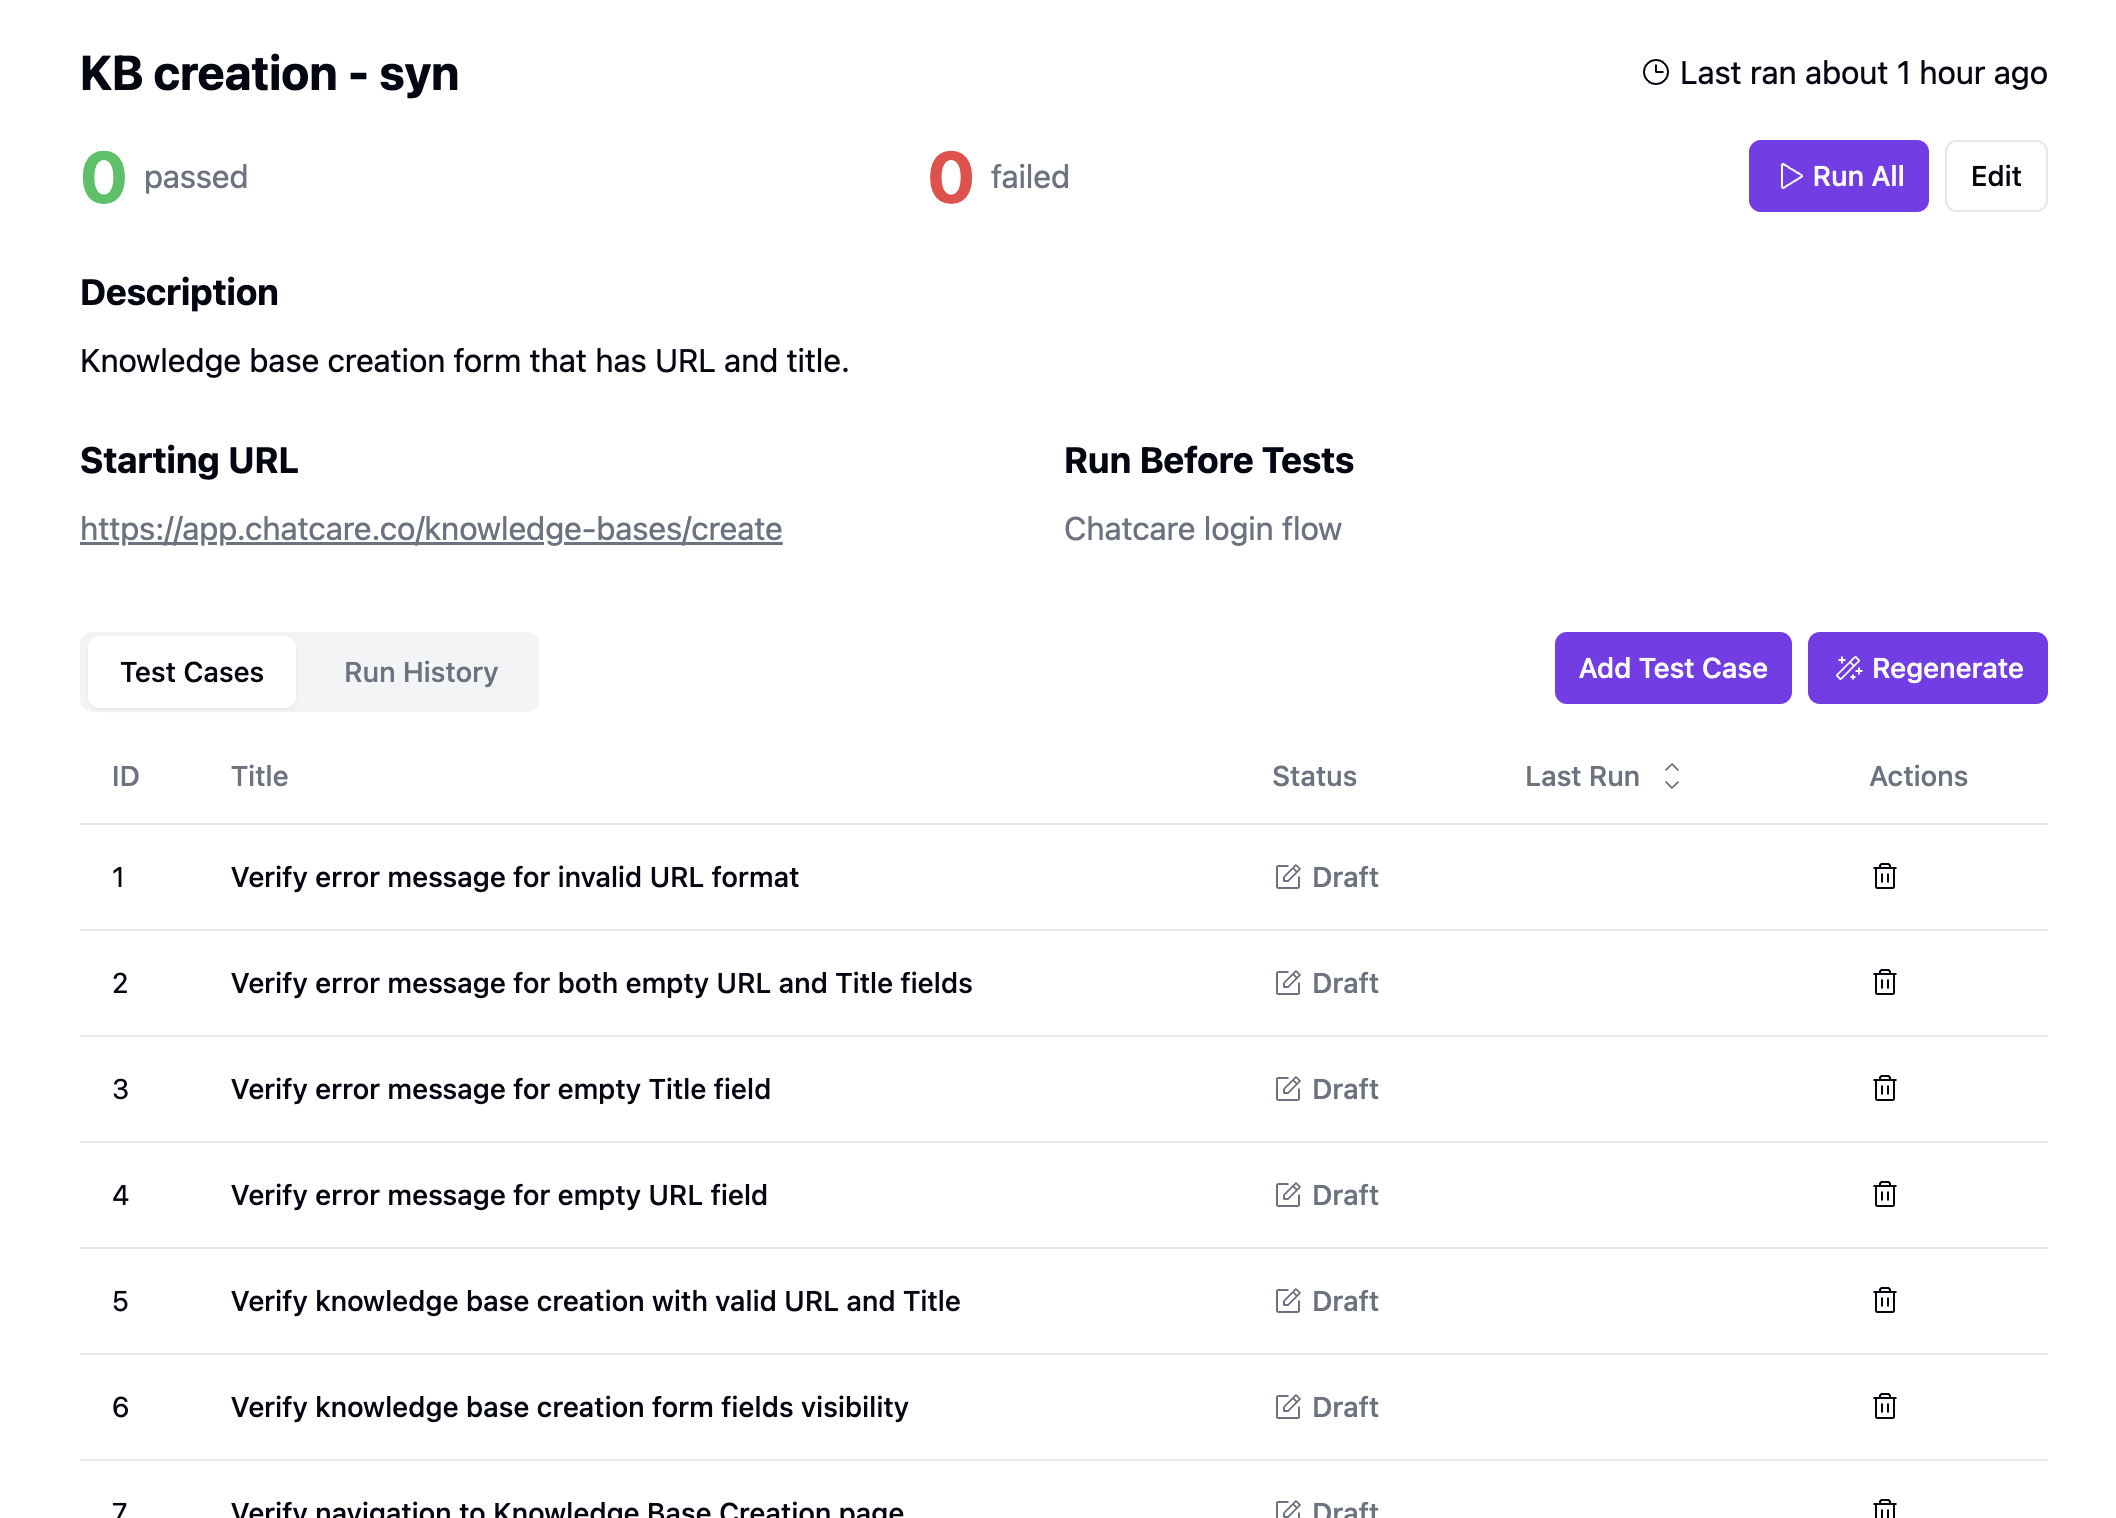Switch to the Run History tab

coord(421,670)
